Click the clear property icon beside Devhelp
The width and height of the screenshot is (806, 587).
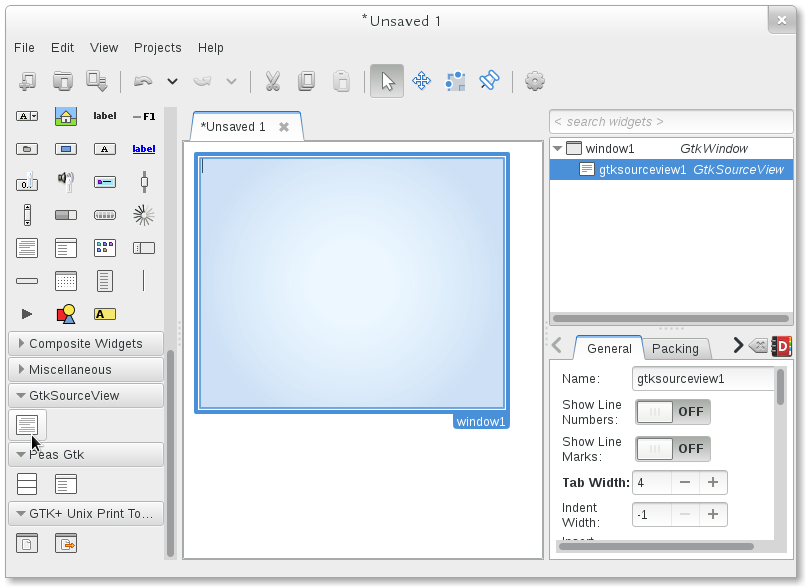(759, 346)
